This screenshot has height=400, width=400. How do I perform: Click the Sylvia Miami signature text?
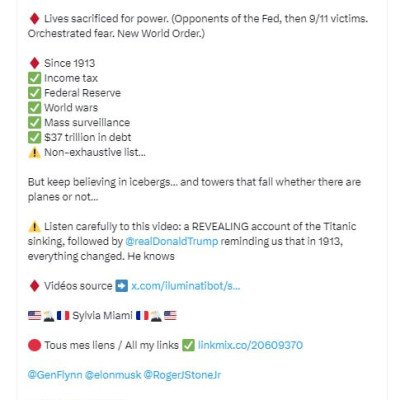pyautogui.click(x=102, y=315)
